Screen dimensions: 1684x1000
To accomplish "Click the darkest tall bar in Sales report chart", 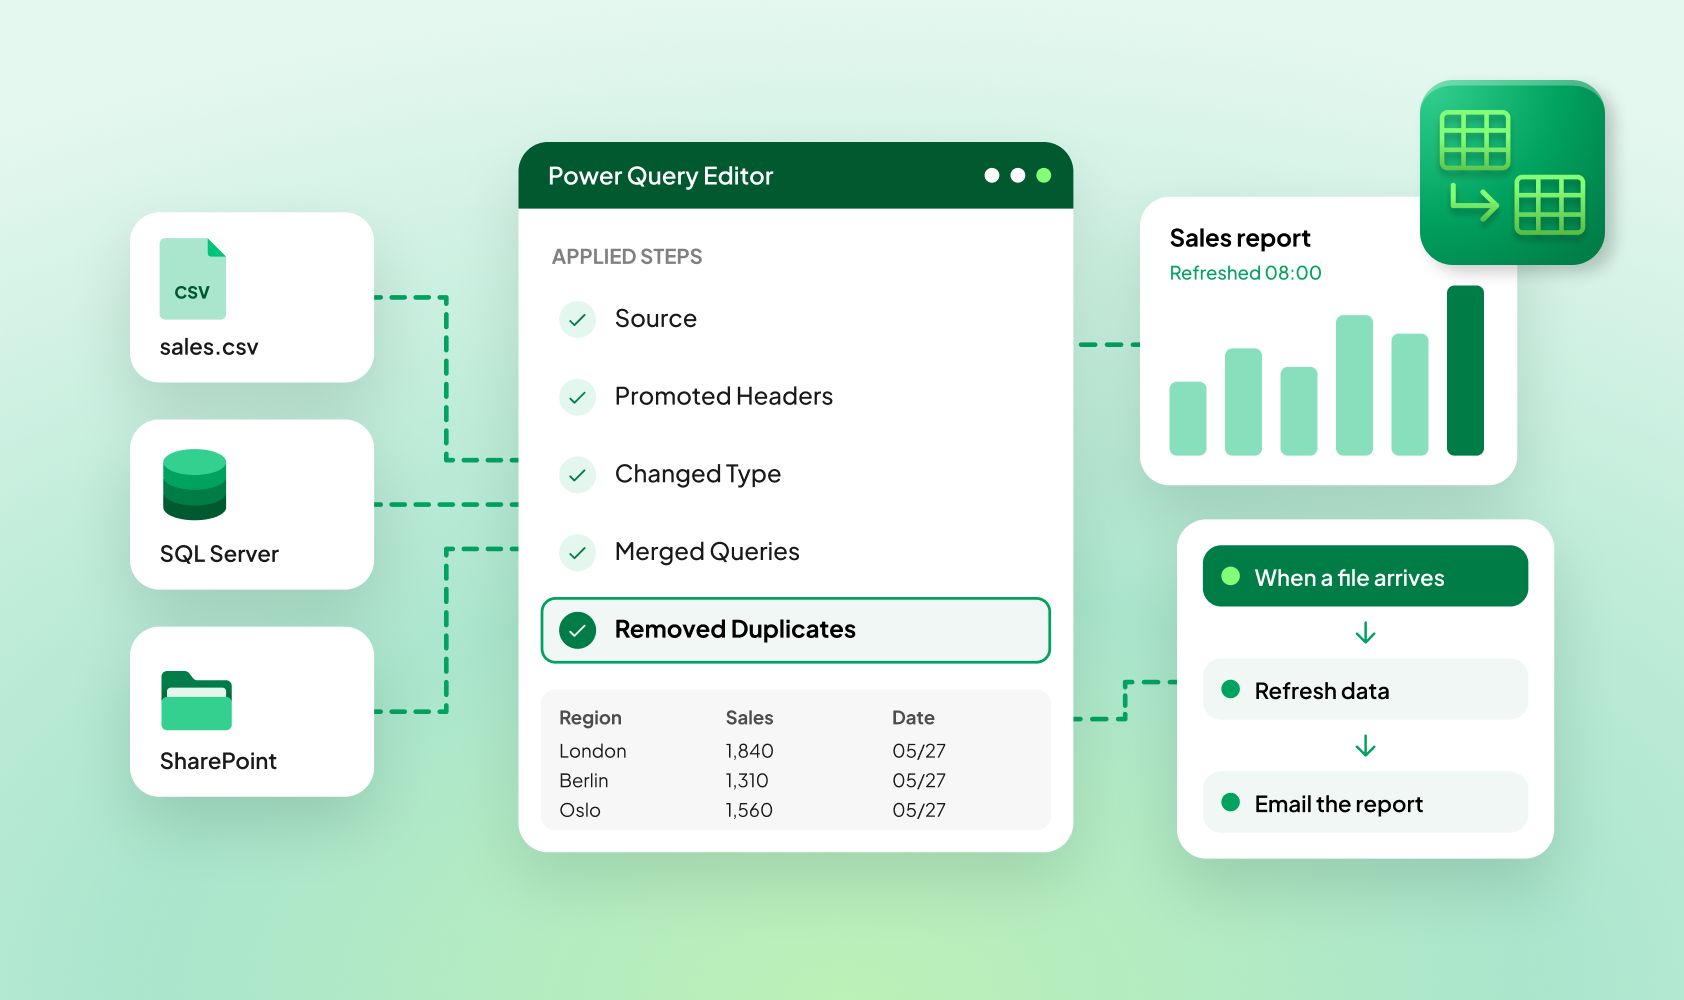I will (x=1465, y=371).
